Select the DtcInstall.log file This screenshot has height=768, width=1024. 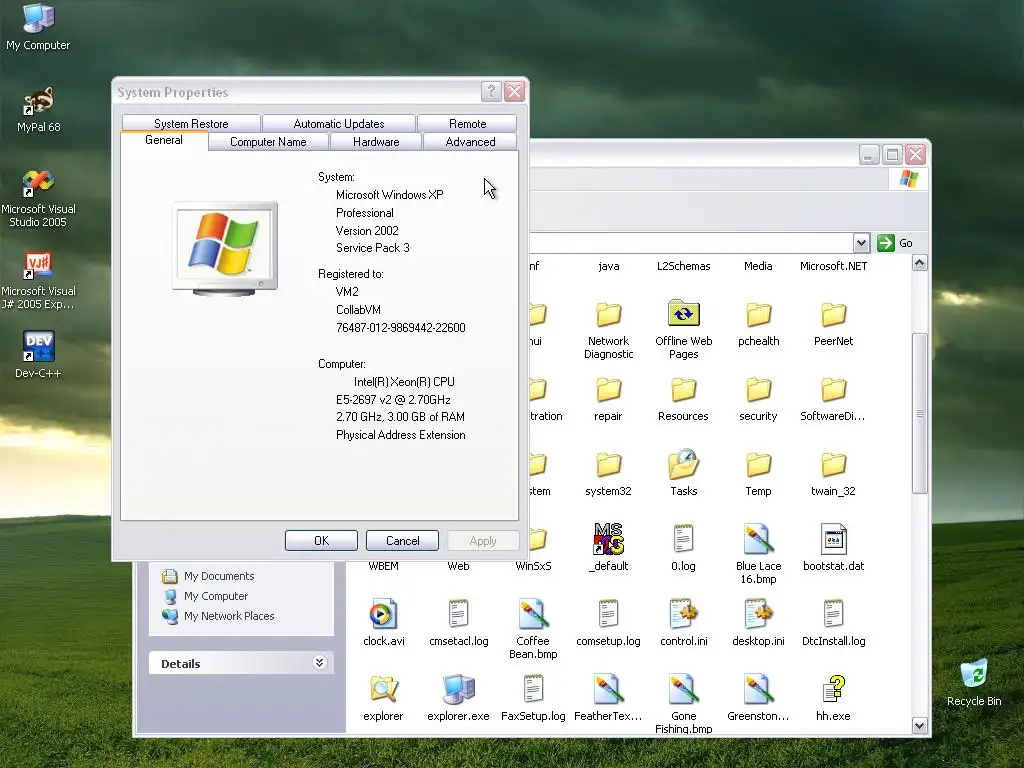point(833,622)
